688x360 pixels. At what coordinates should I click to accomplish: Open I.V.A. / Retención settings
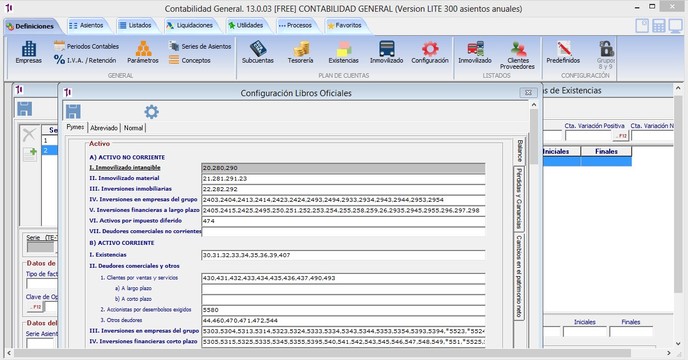pos(86,60)
